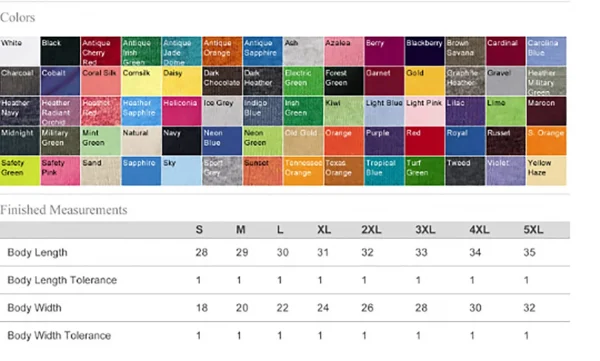
Task: Click the Body Width Tolerance row label
Action: coord(59,336)
